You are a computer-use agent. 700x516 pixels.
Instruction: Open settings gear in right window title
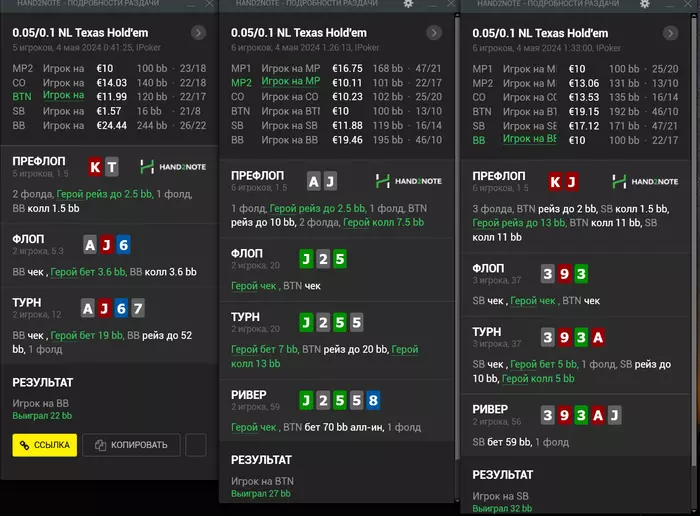point(645,4)
